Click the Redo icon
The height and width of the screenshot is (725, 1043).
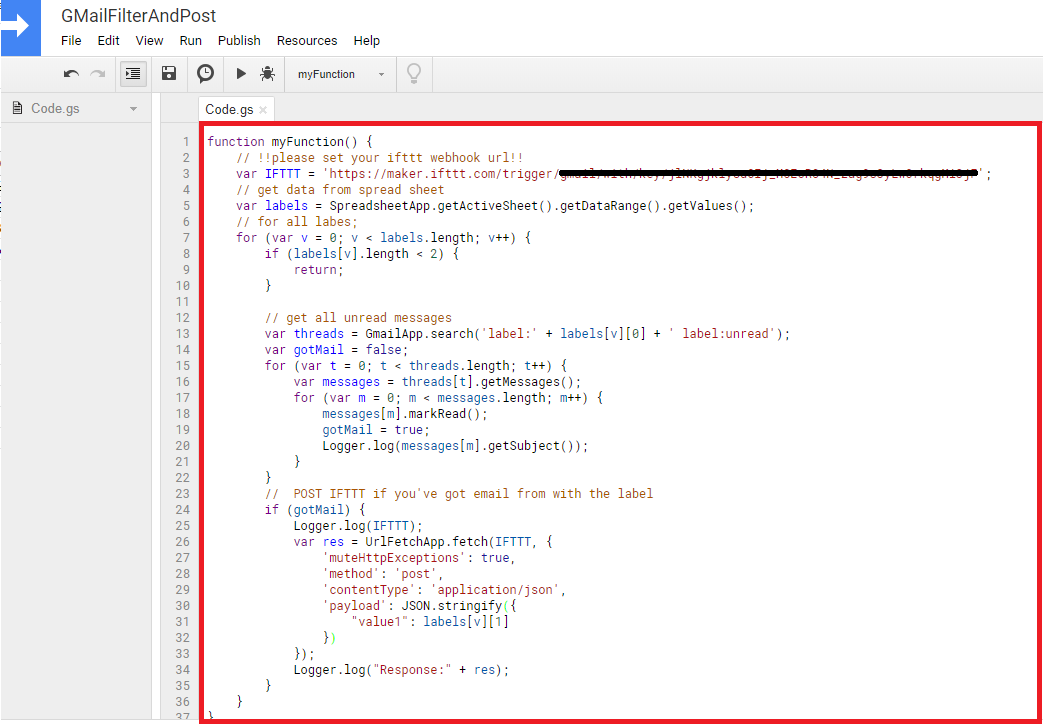tap(97, 73)
